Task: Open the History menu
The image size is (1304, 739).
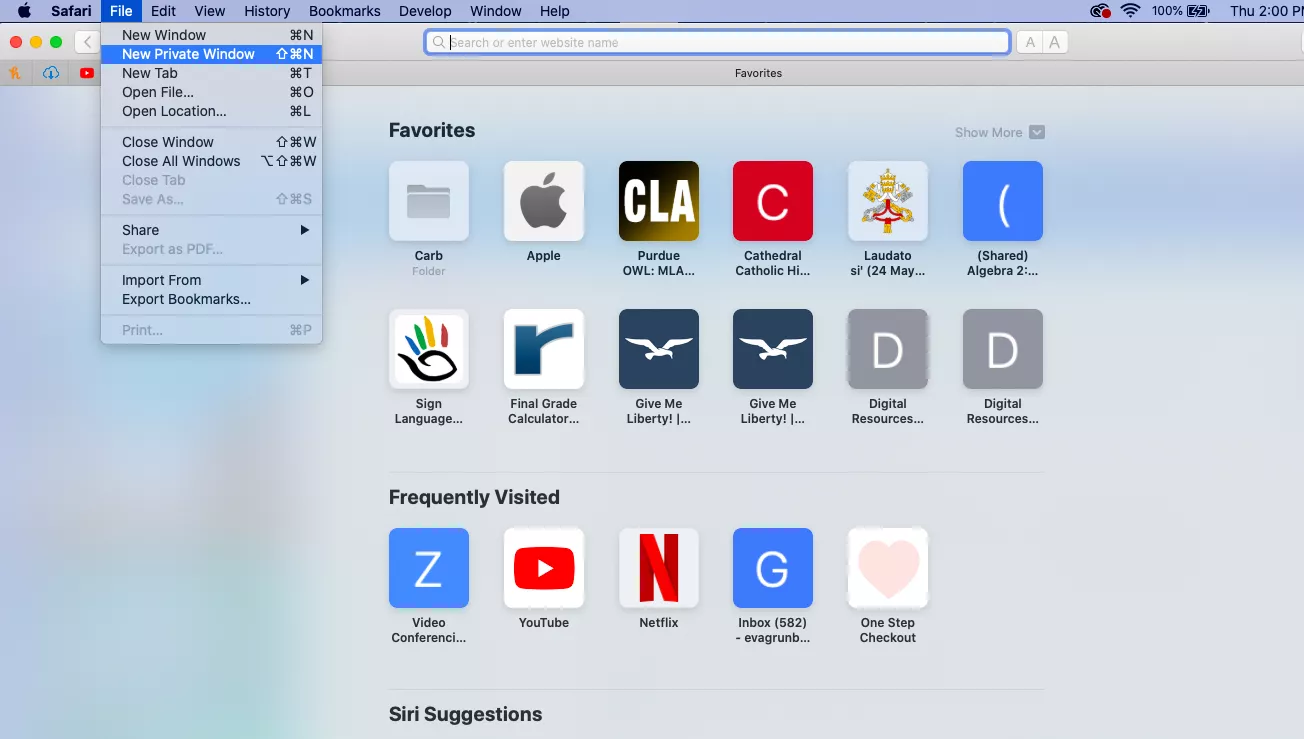Action: pos(267,11)
